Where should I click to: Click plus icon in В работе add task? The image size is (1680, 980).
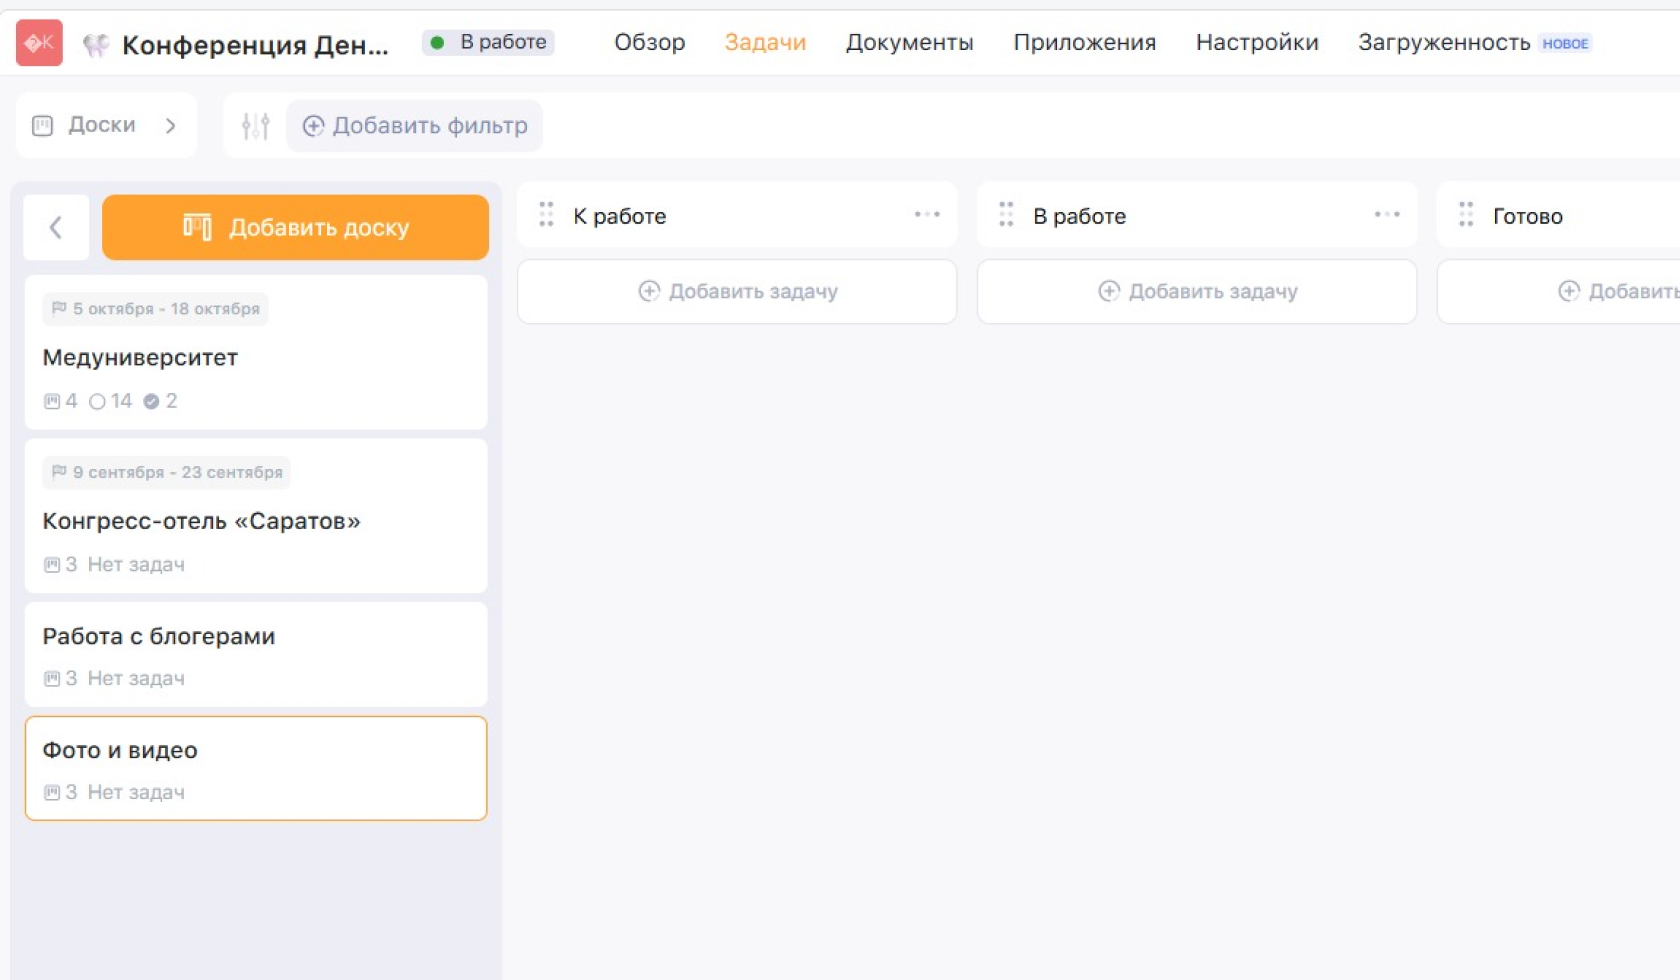[1109, 291]
